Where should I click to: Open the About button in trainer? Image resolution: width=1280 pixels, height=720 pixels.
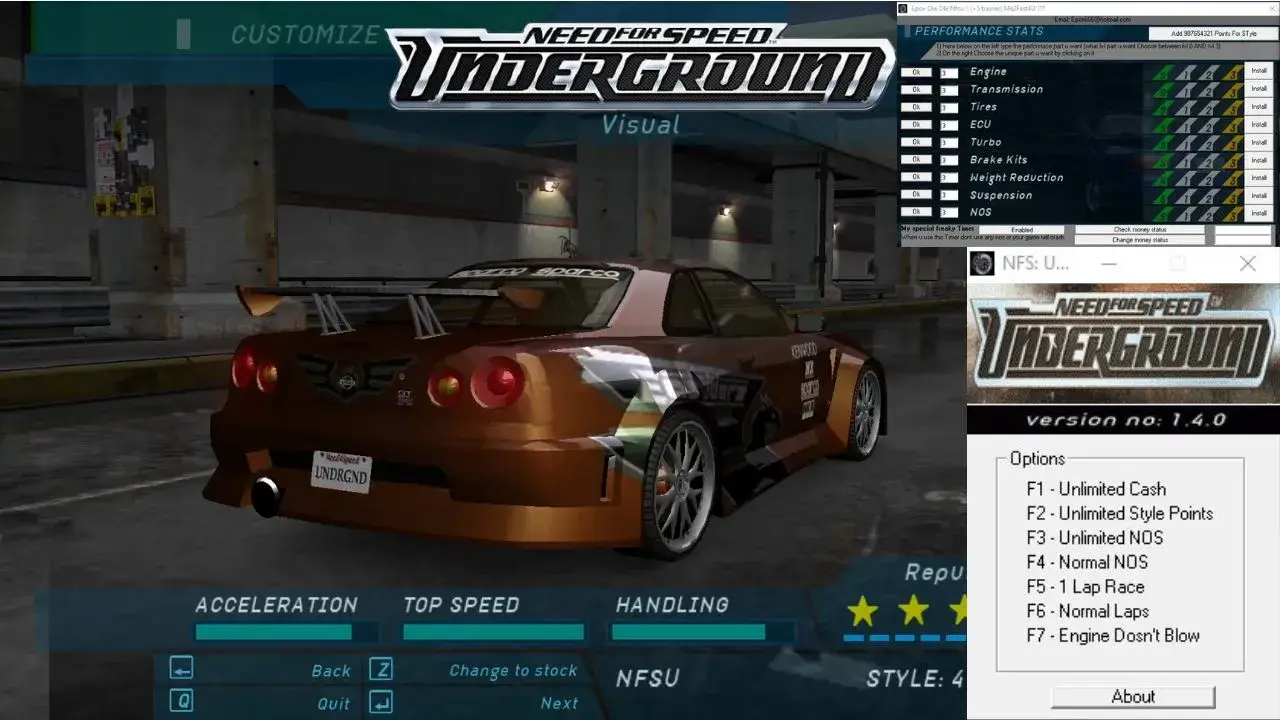1133,697
